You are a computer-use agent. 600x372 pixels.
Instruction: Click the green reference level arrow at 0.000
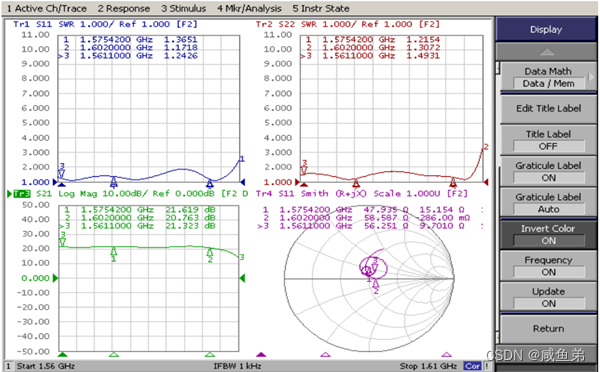click(x=55, y=278)
